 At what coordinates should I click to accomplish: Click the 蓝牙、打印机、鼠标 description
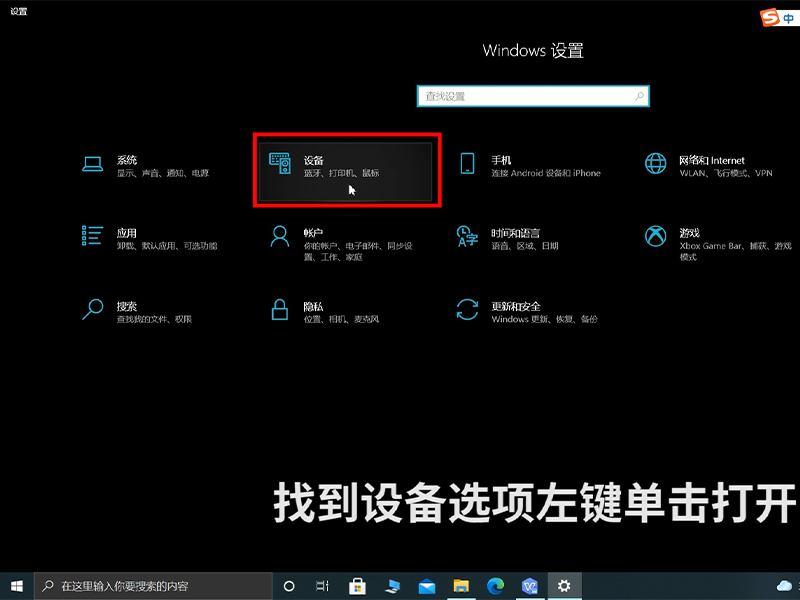[x=341, y=173]
